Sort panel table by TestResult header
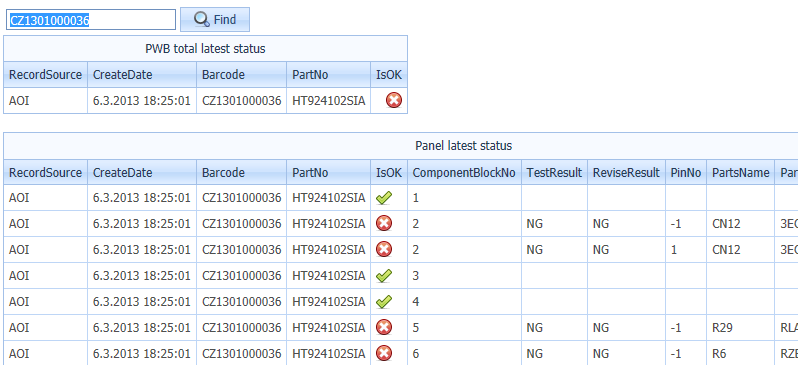The height and width of the screenshot is (365, 798). pos(554,172)
